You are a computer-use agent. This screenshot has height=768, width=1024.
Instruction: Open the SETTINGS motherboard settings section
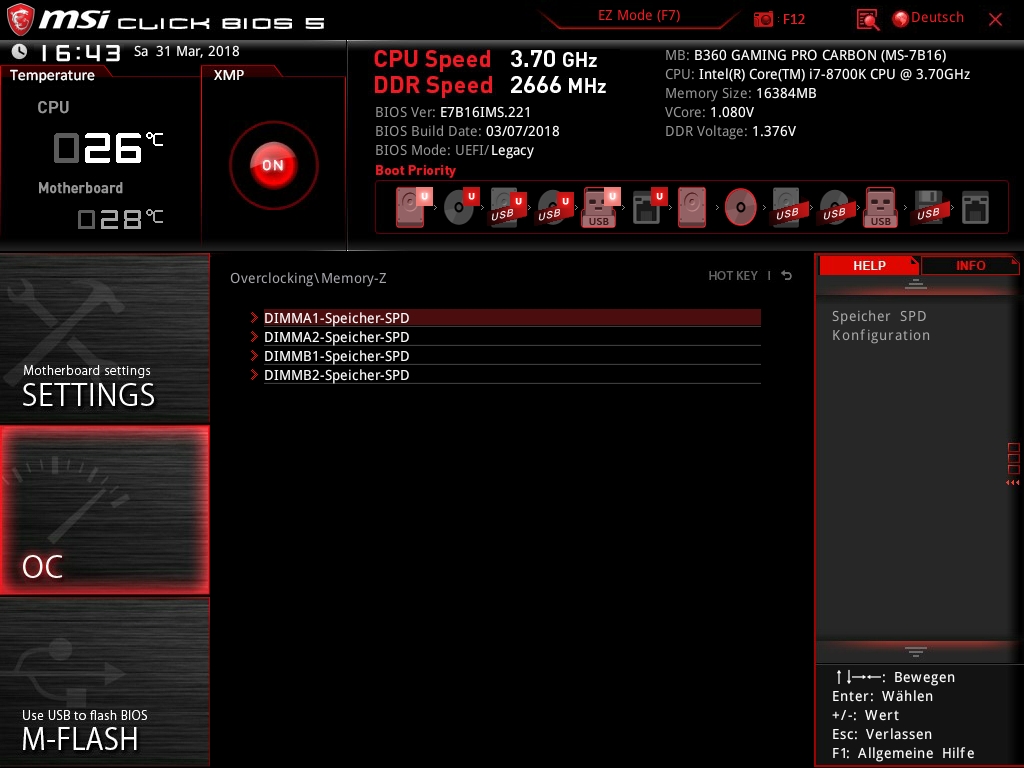click(x=104, y=338)
